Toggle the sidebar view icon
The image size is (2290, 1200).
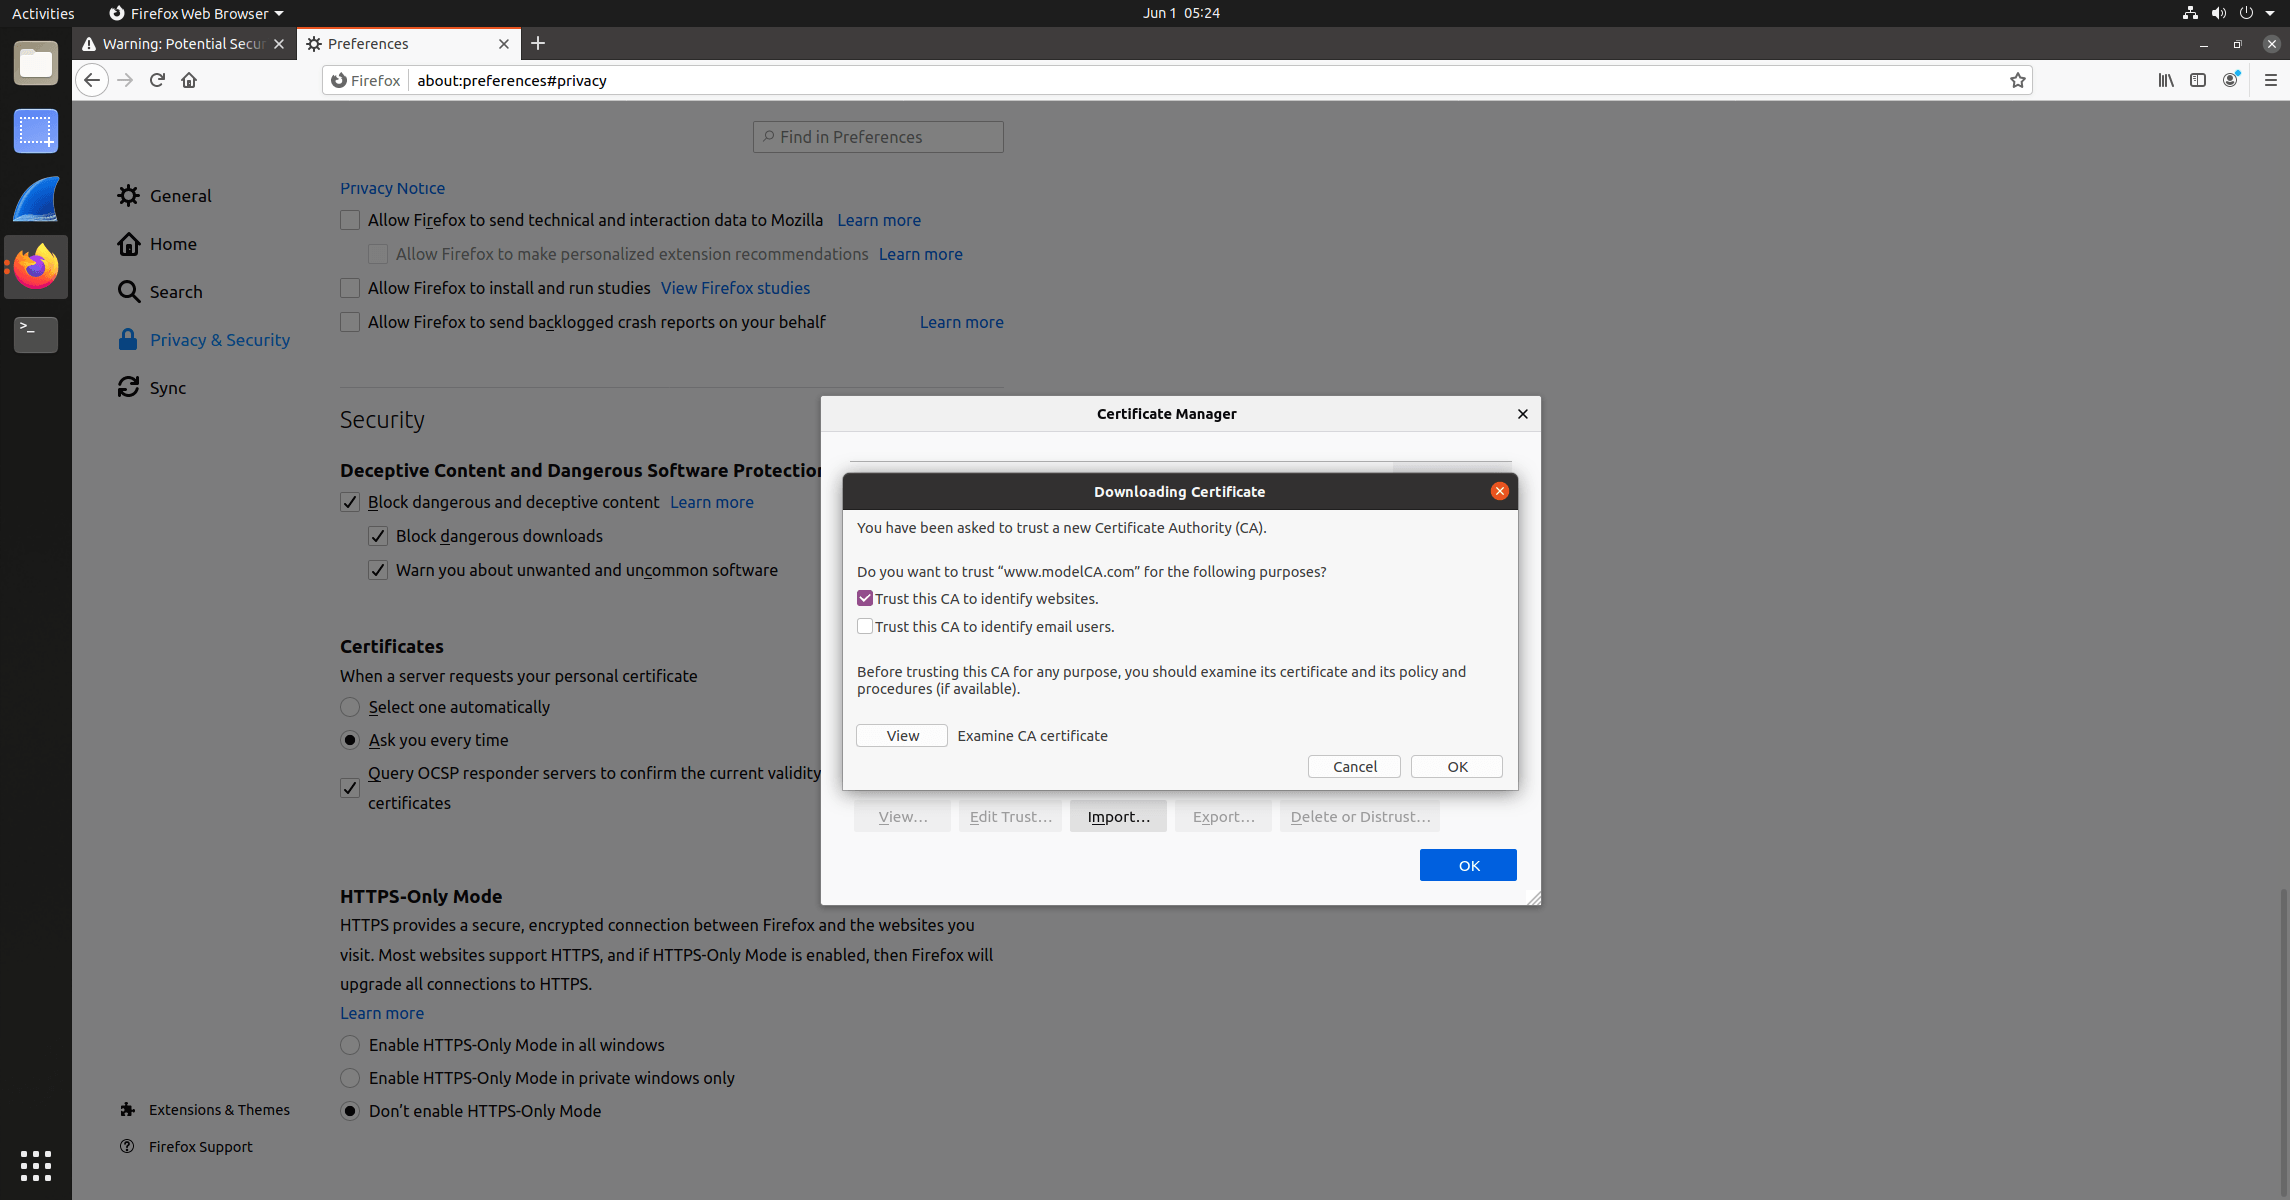[x=2198, y=80]
